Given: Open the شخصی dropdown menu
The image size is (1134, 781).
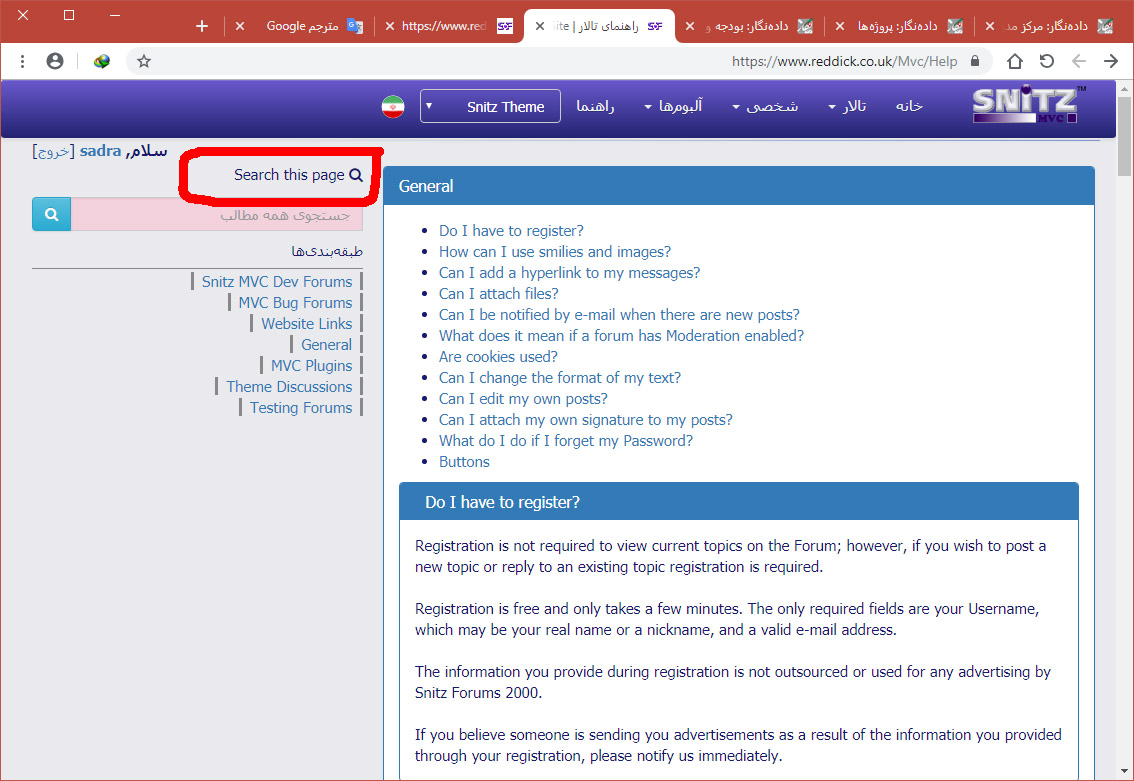Looking at the screenshot, I should 765,106.
